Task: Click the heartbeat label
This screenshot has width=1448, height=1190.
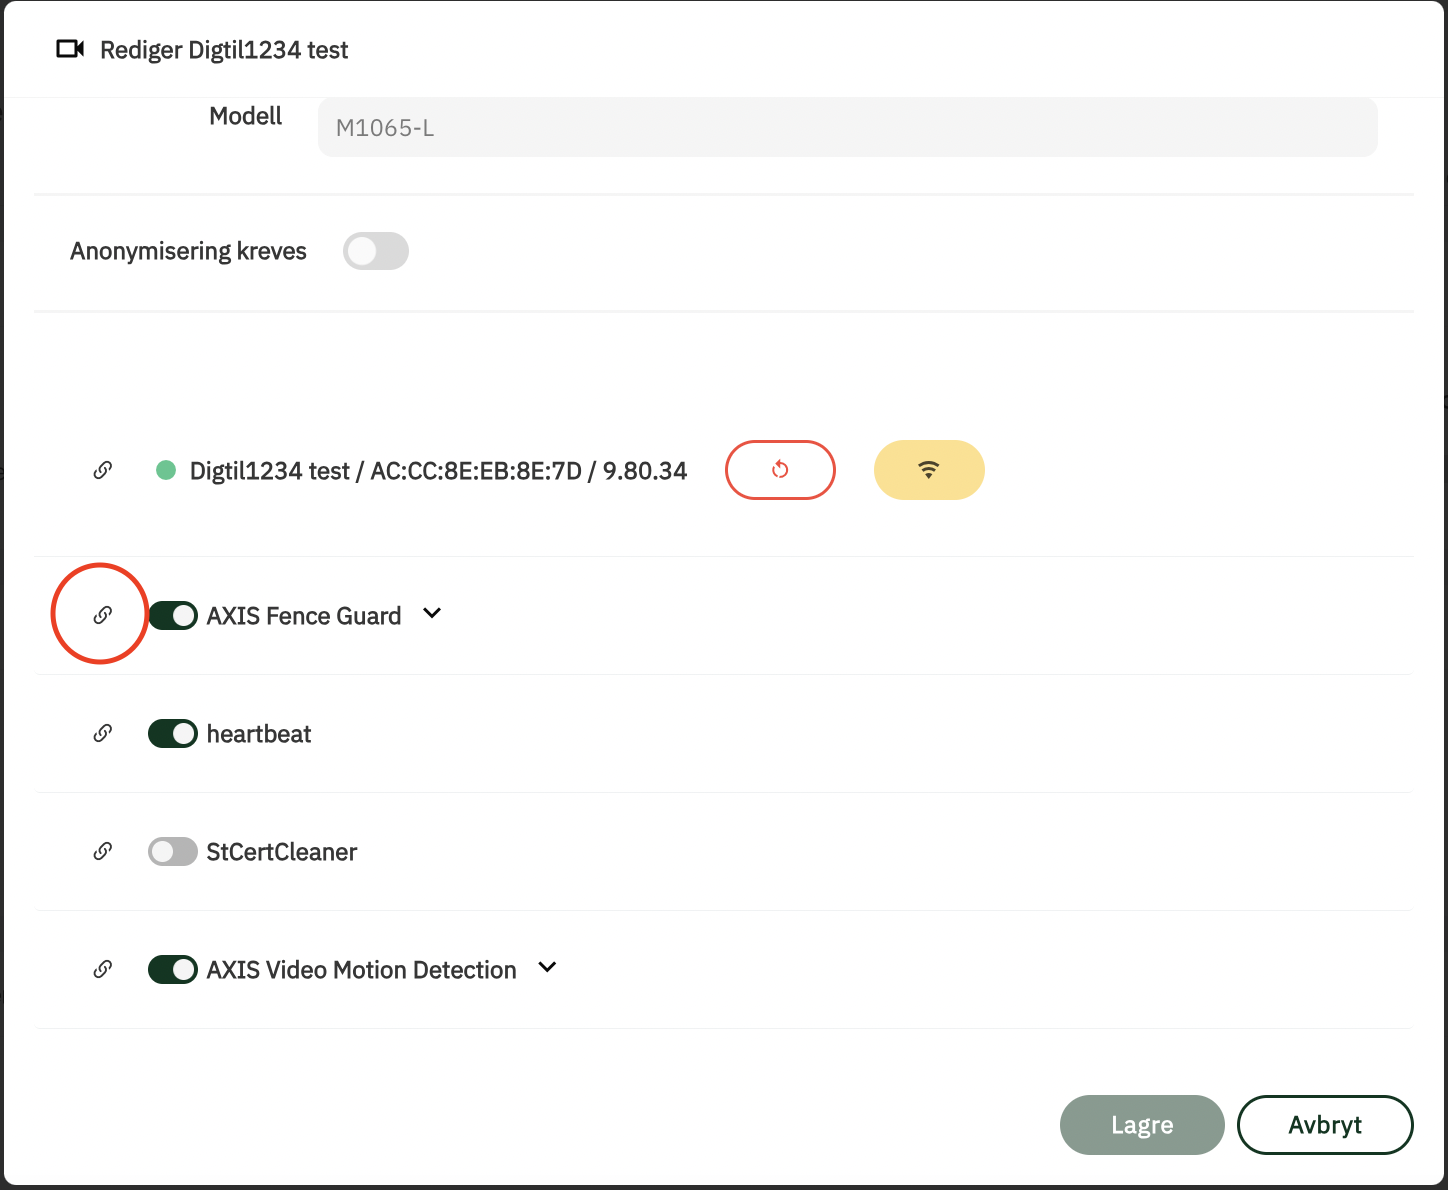Action: (x=259, y=734)
